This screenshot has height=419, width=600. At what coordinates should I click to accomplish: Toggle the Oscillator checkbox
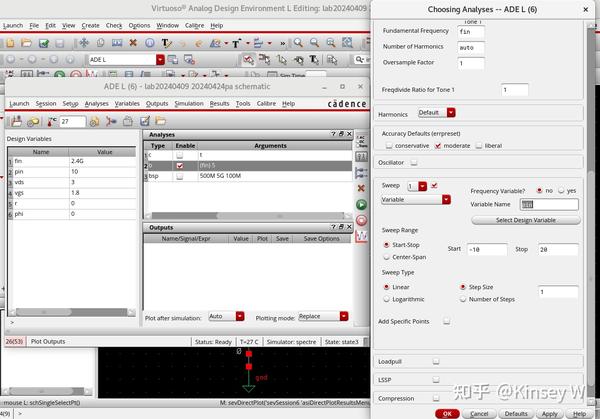click(414, 163)
